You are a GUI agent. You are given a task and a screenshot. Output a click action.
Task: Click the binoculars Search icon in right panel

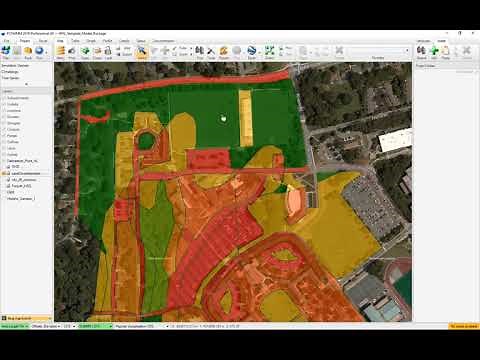(x=421, y=51)
